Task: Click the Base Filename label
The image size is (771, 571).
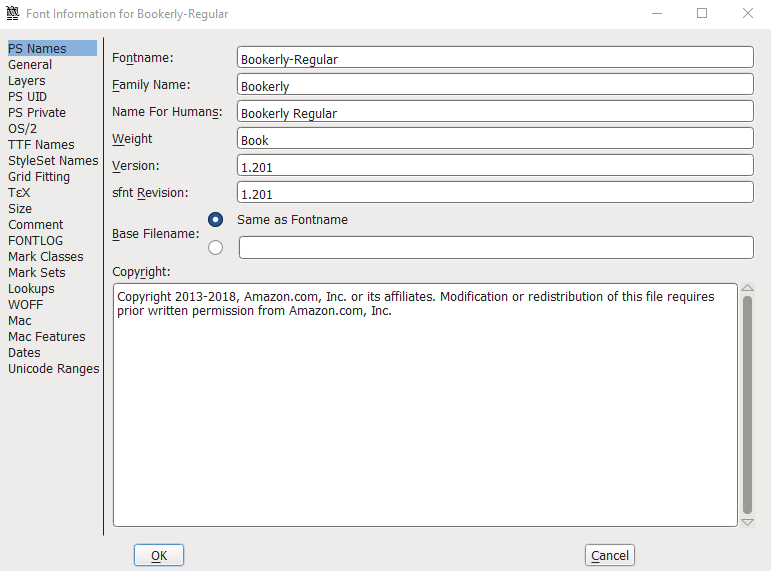Action: point(156,234)
